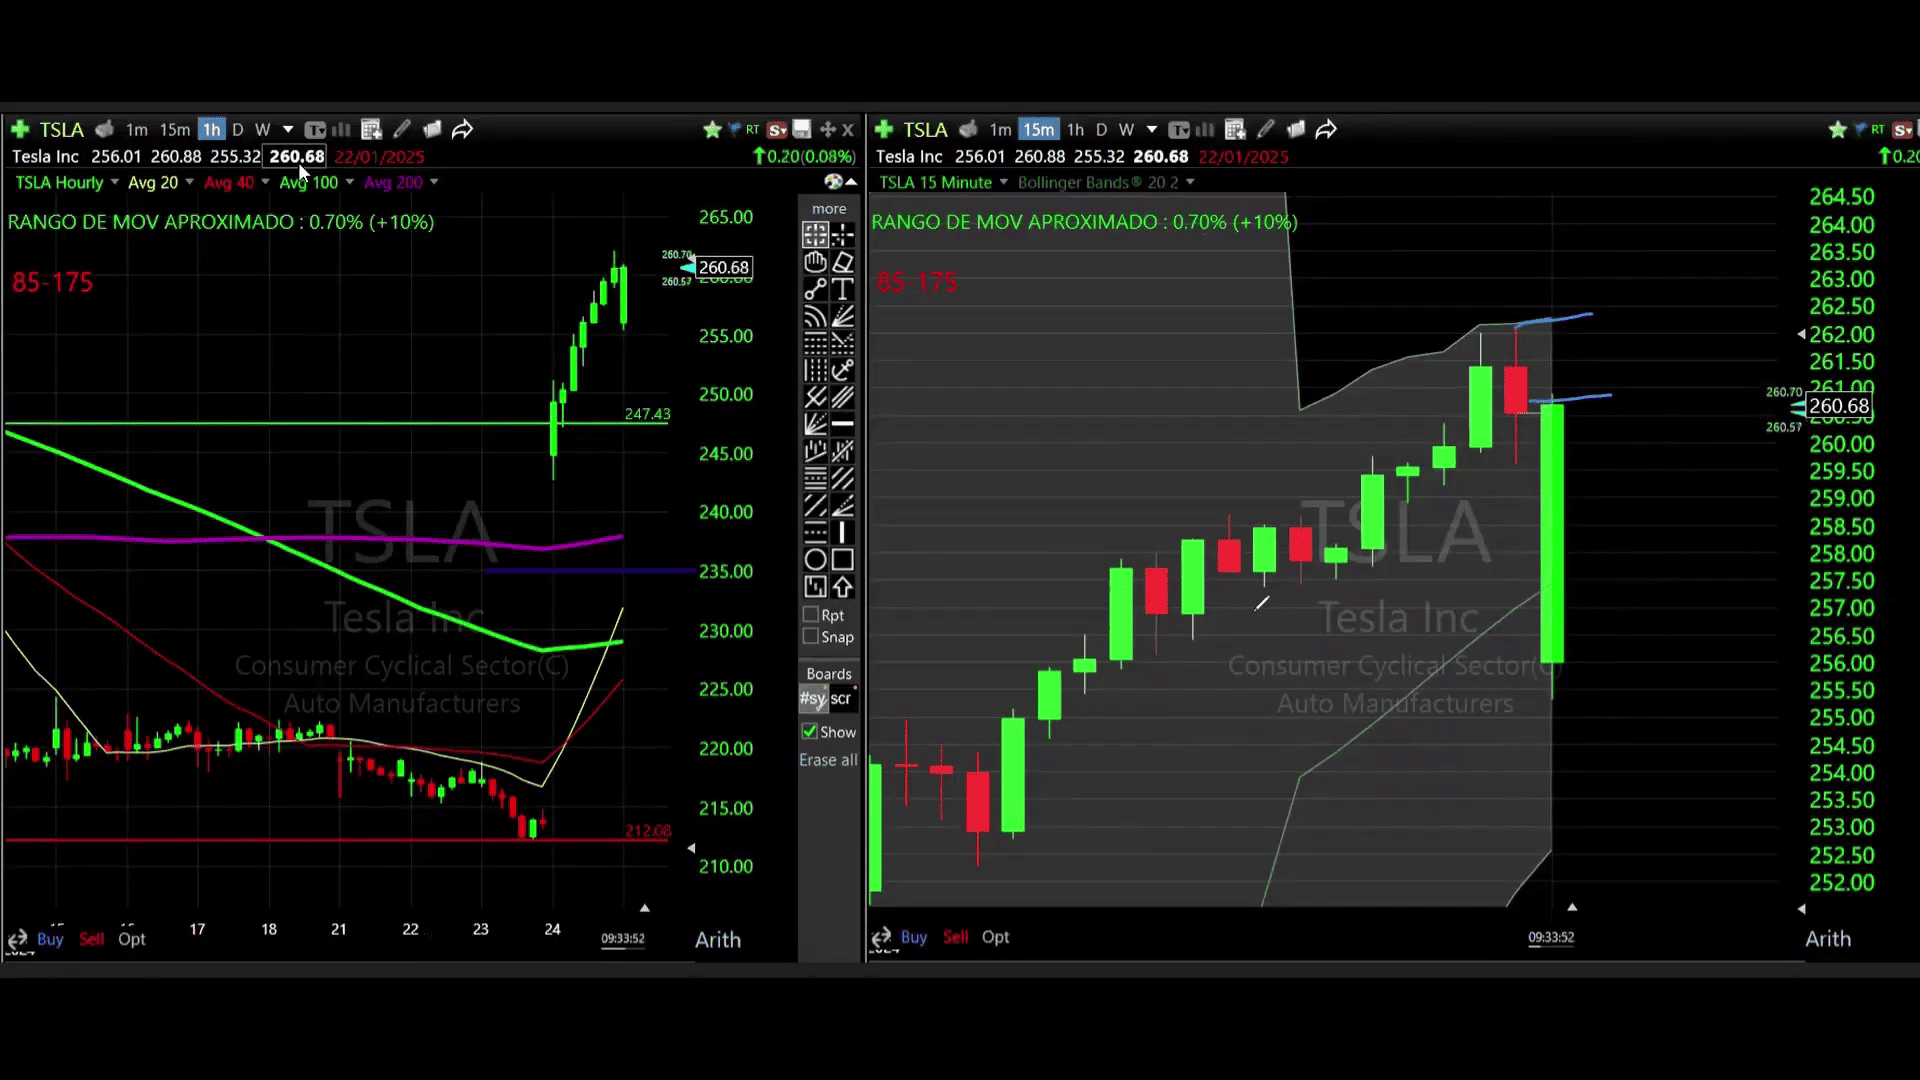Select the eraser drawing tool

click(842, 262)
